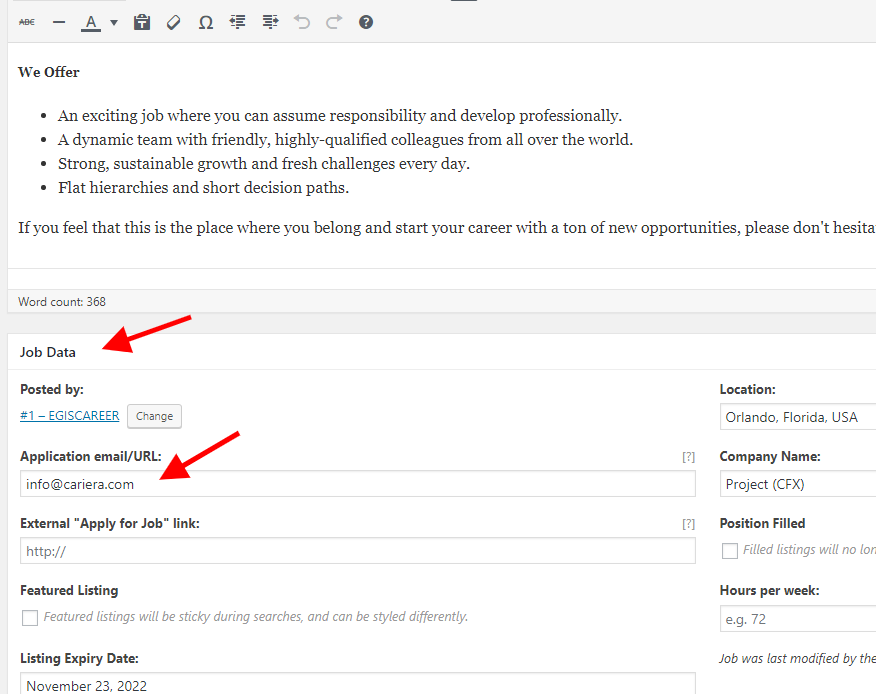Insert horizontal line from toolbar
This screenshot has width=876, height=694.
59,22
